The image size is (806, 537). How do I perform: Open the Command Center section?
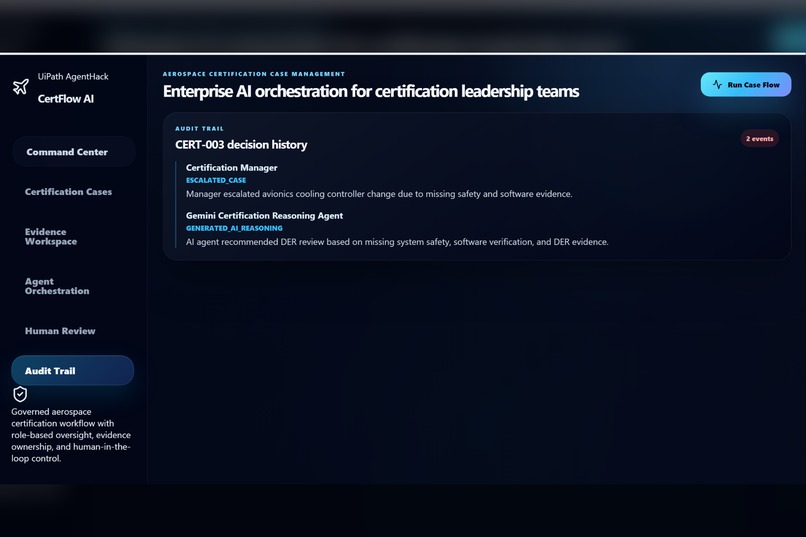(74, 152)
